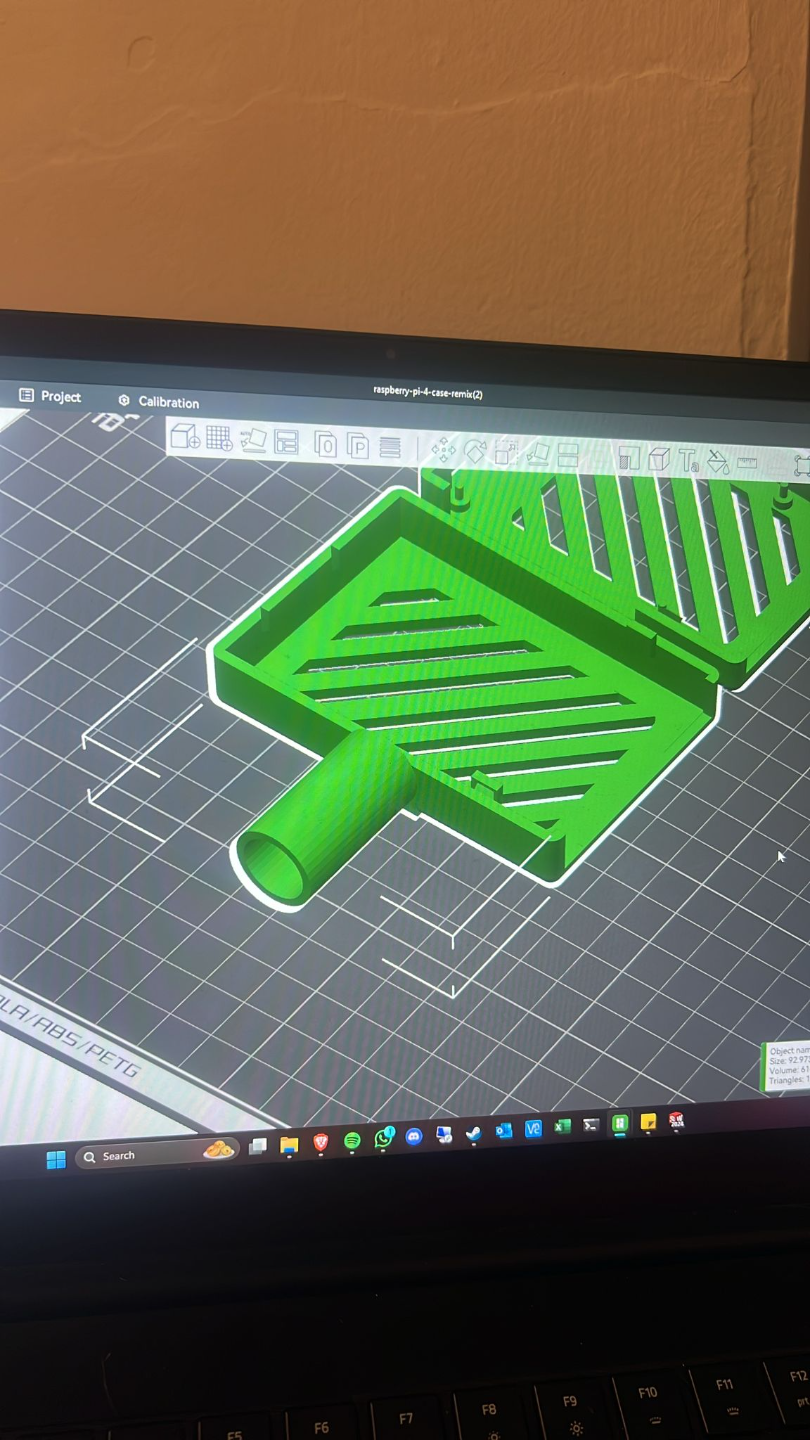Open the Windows Start menu

tap(56, 1159)
